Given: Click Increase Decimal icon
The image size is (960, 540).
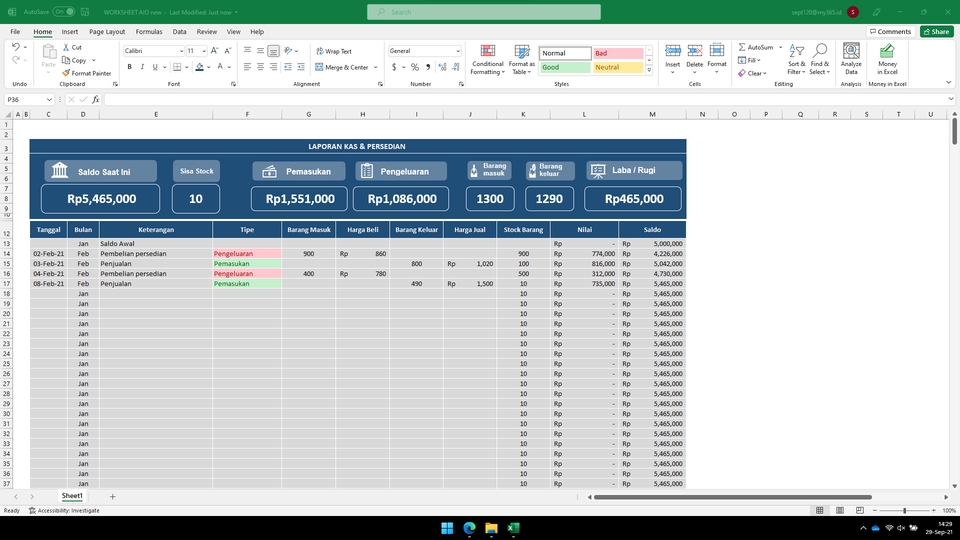Looking at the screenshot, I should tap(443, 67).
